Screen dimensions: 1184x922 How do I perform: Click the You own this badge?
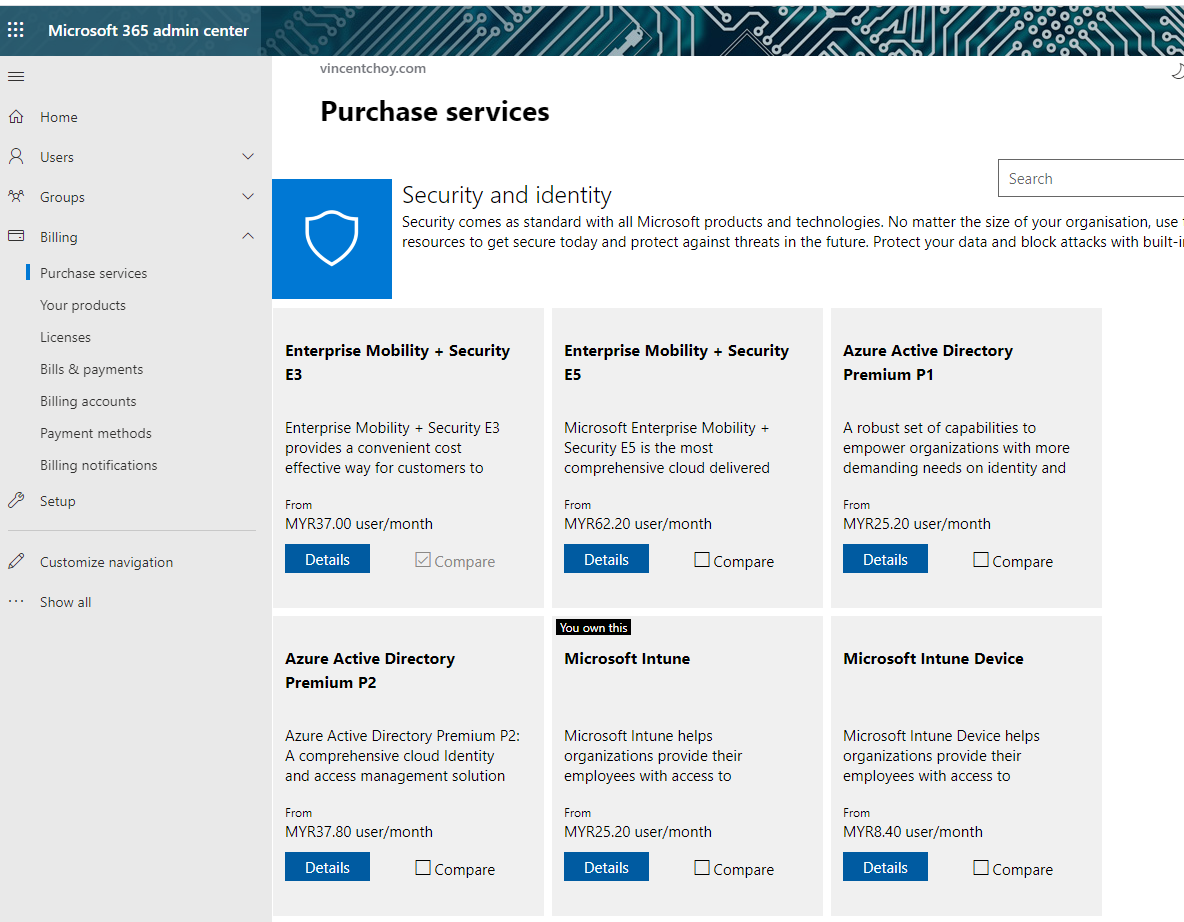594,628
